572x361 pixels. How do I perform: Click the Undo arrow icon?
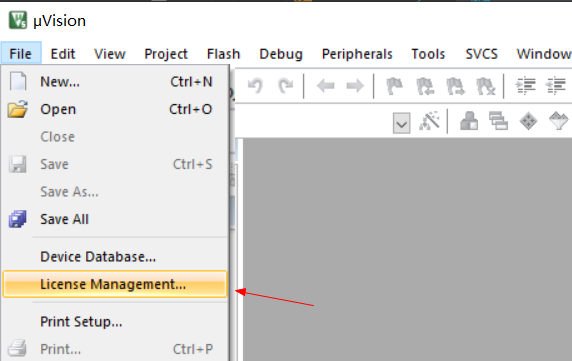click(x=255, y=86)
